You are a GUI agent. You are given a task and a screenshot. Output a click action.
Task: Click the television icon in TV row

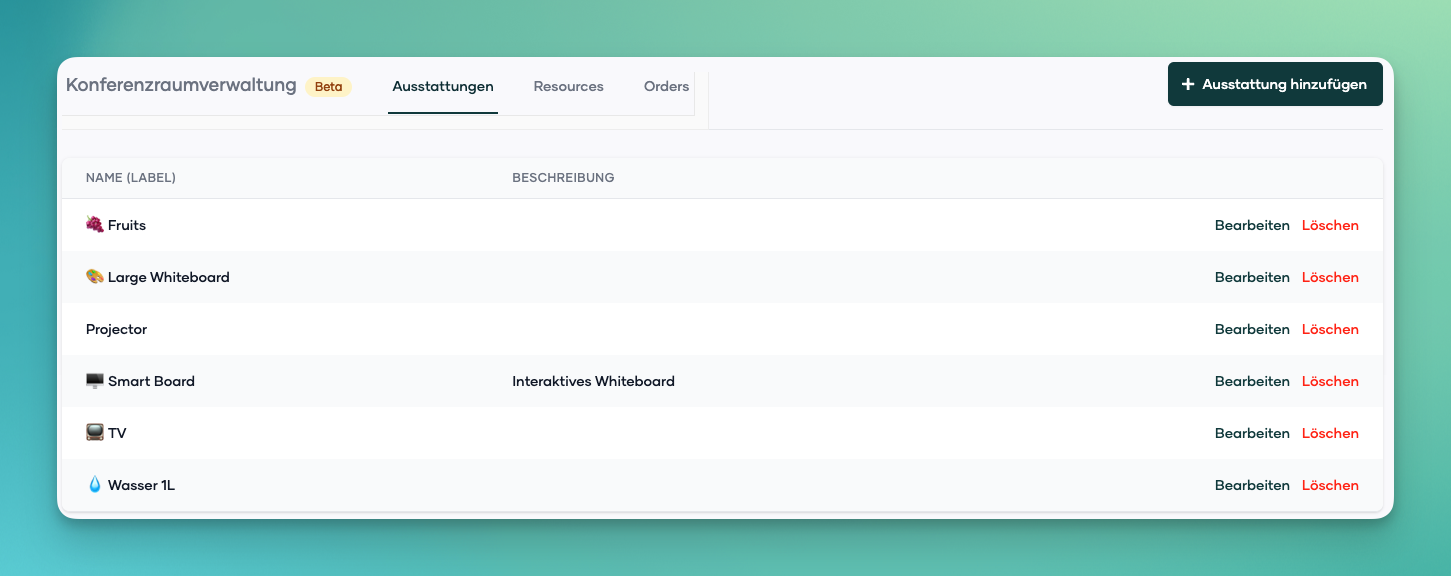[95, 433]
